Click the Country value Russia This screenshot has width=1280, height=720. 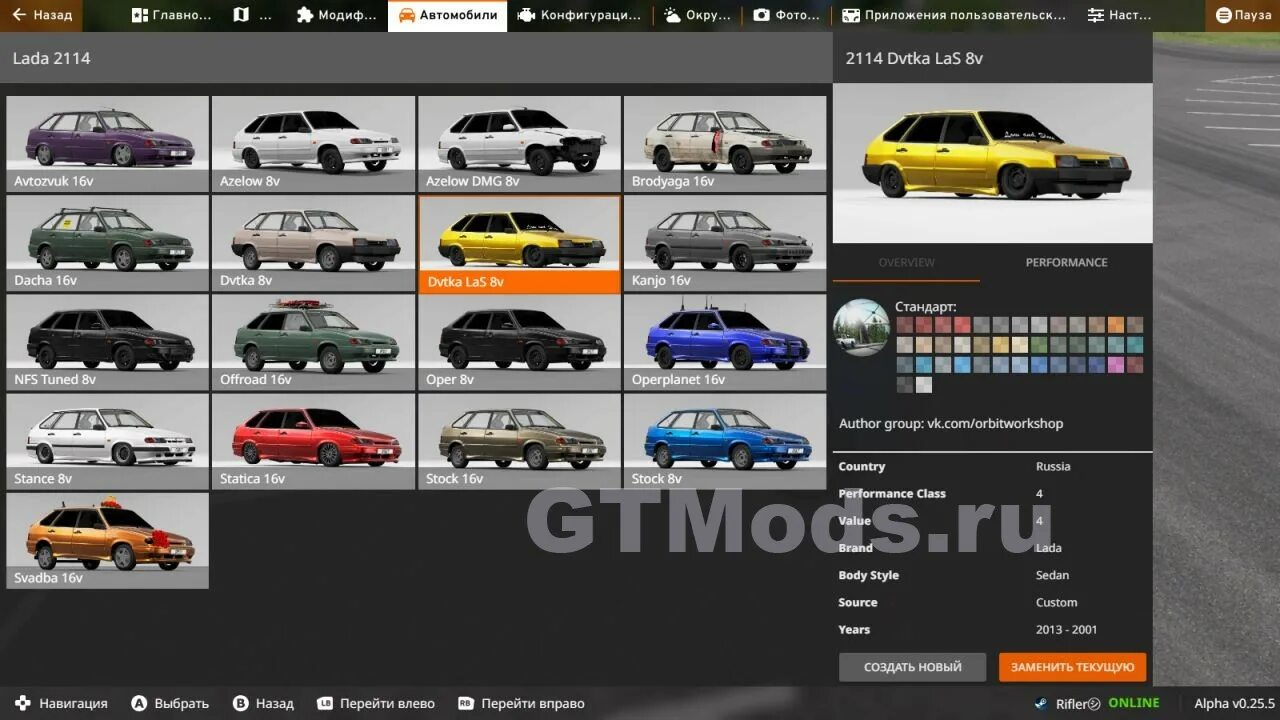(x=1053, y=466)
